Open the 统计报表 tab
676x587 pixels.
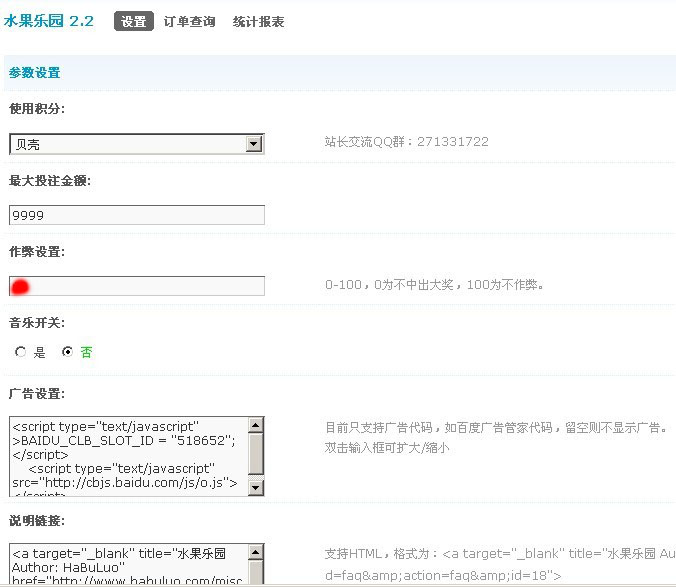[x=258, y=22]
